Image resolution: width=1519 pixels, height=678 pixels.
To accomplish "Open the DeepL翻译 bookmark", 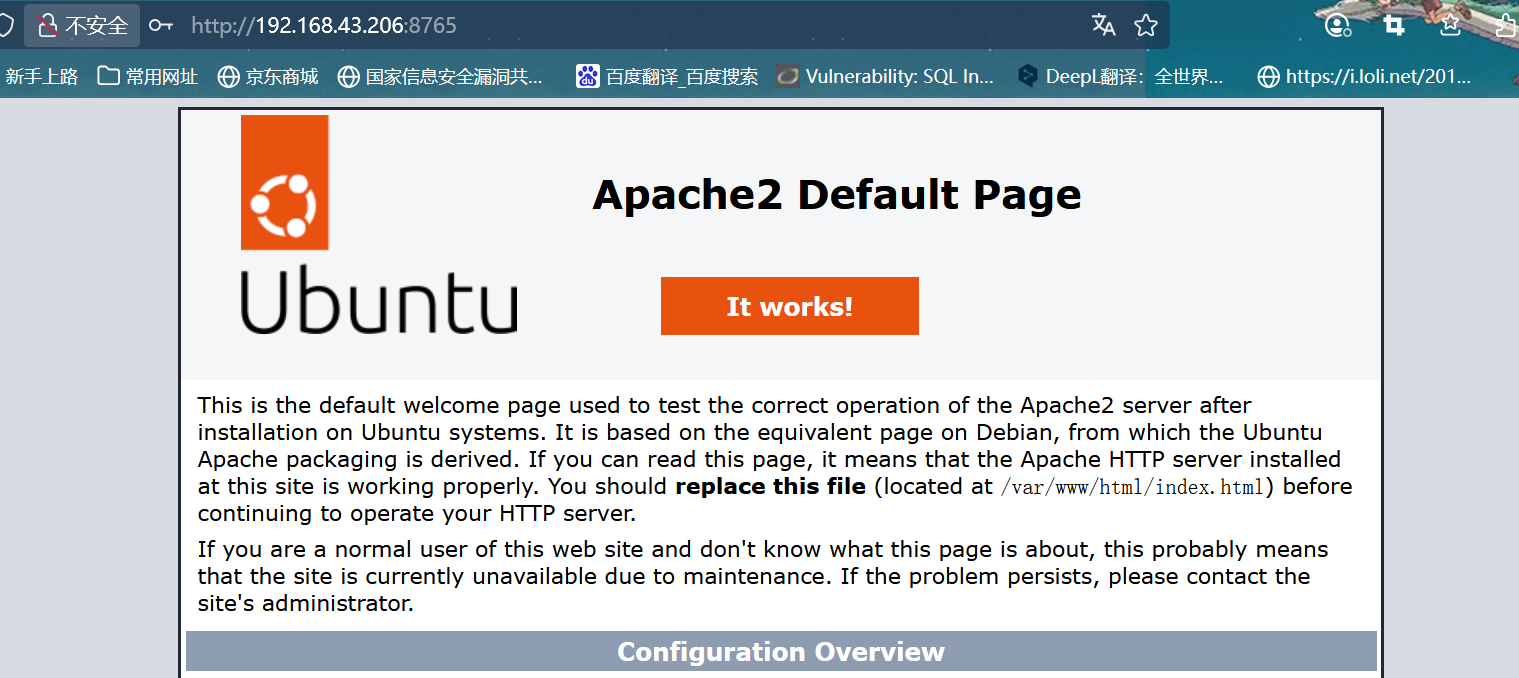I will (x=1121, y=76).
